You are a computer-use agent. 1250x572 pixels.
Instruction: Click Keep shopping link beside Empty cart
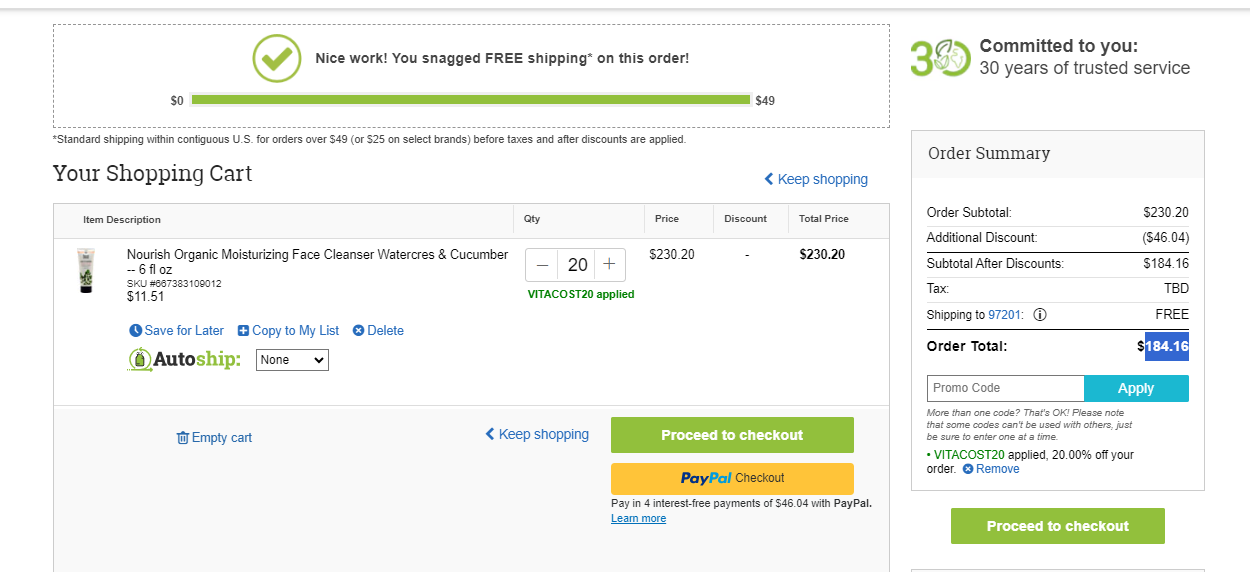[537, 434]
